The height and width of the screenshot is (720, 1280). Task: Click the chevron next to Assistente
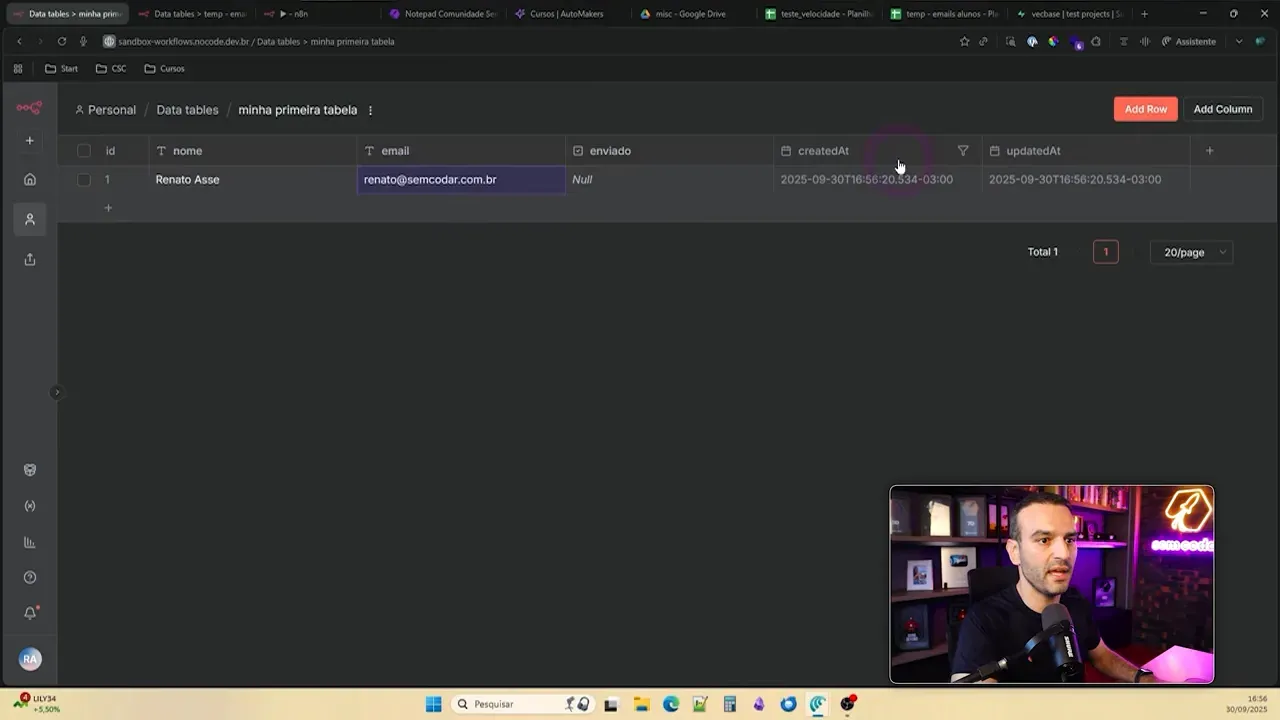[x=1237, y=41]
